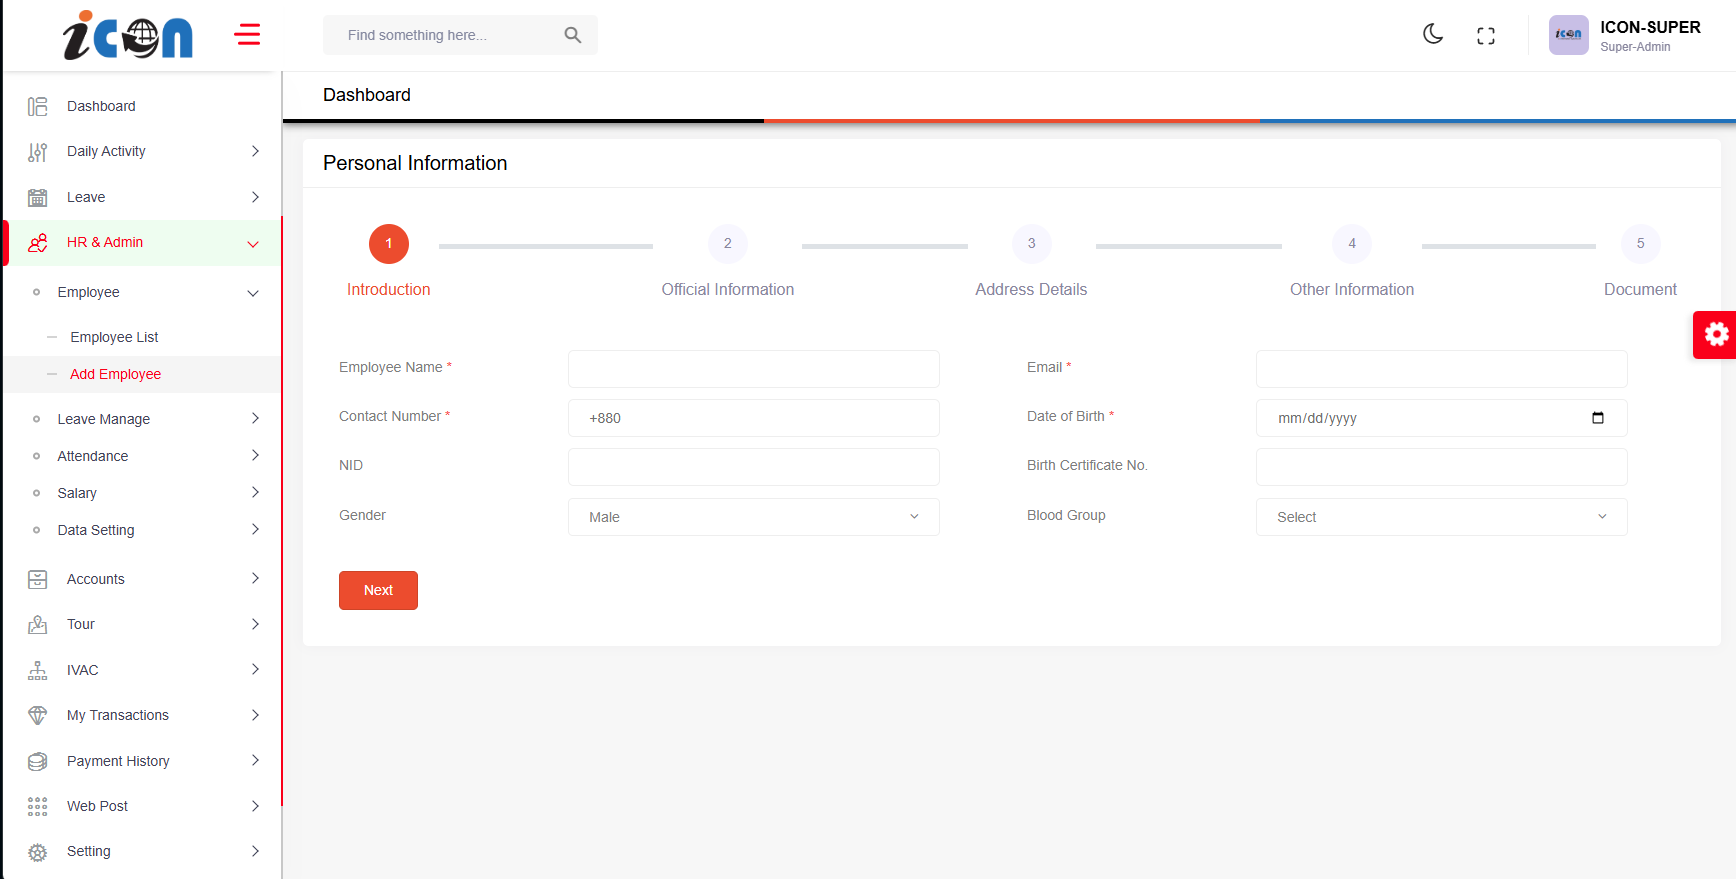Screen dimensions: 1736x879
Task: Click the Accounts sidebar icon
Action: 38,580
